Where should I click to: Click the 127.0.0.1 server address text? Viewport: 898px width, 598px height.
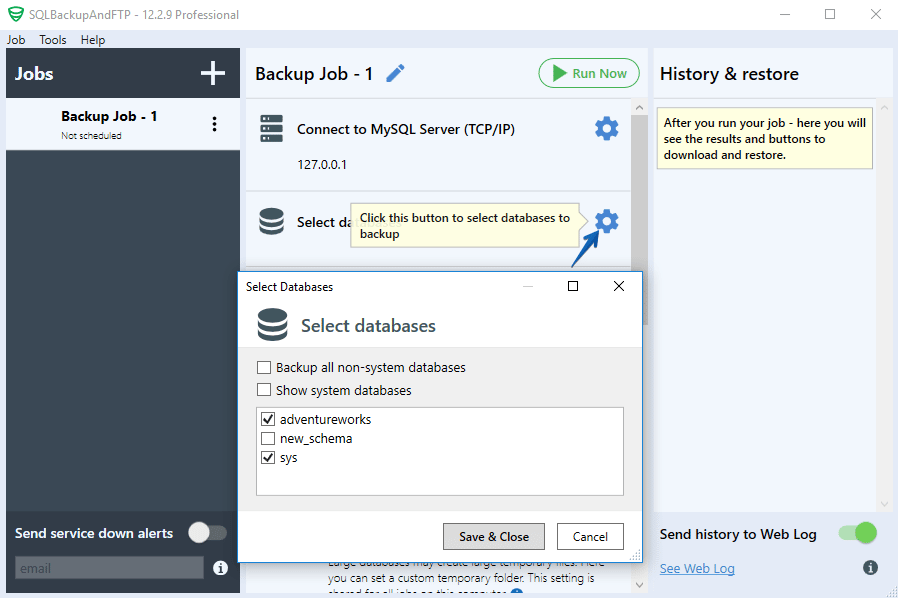pos(322,165)
